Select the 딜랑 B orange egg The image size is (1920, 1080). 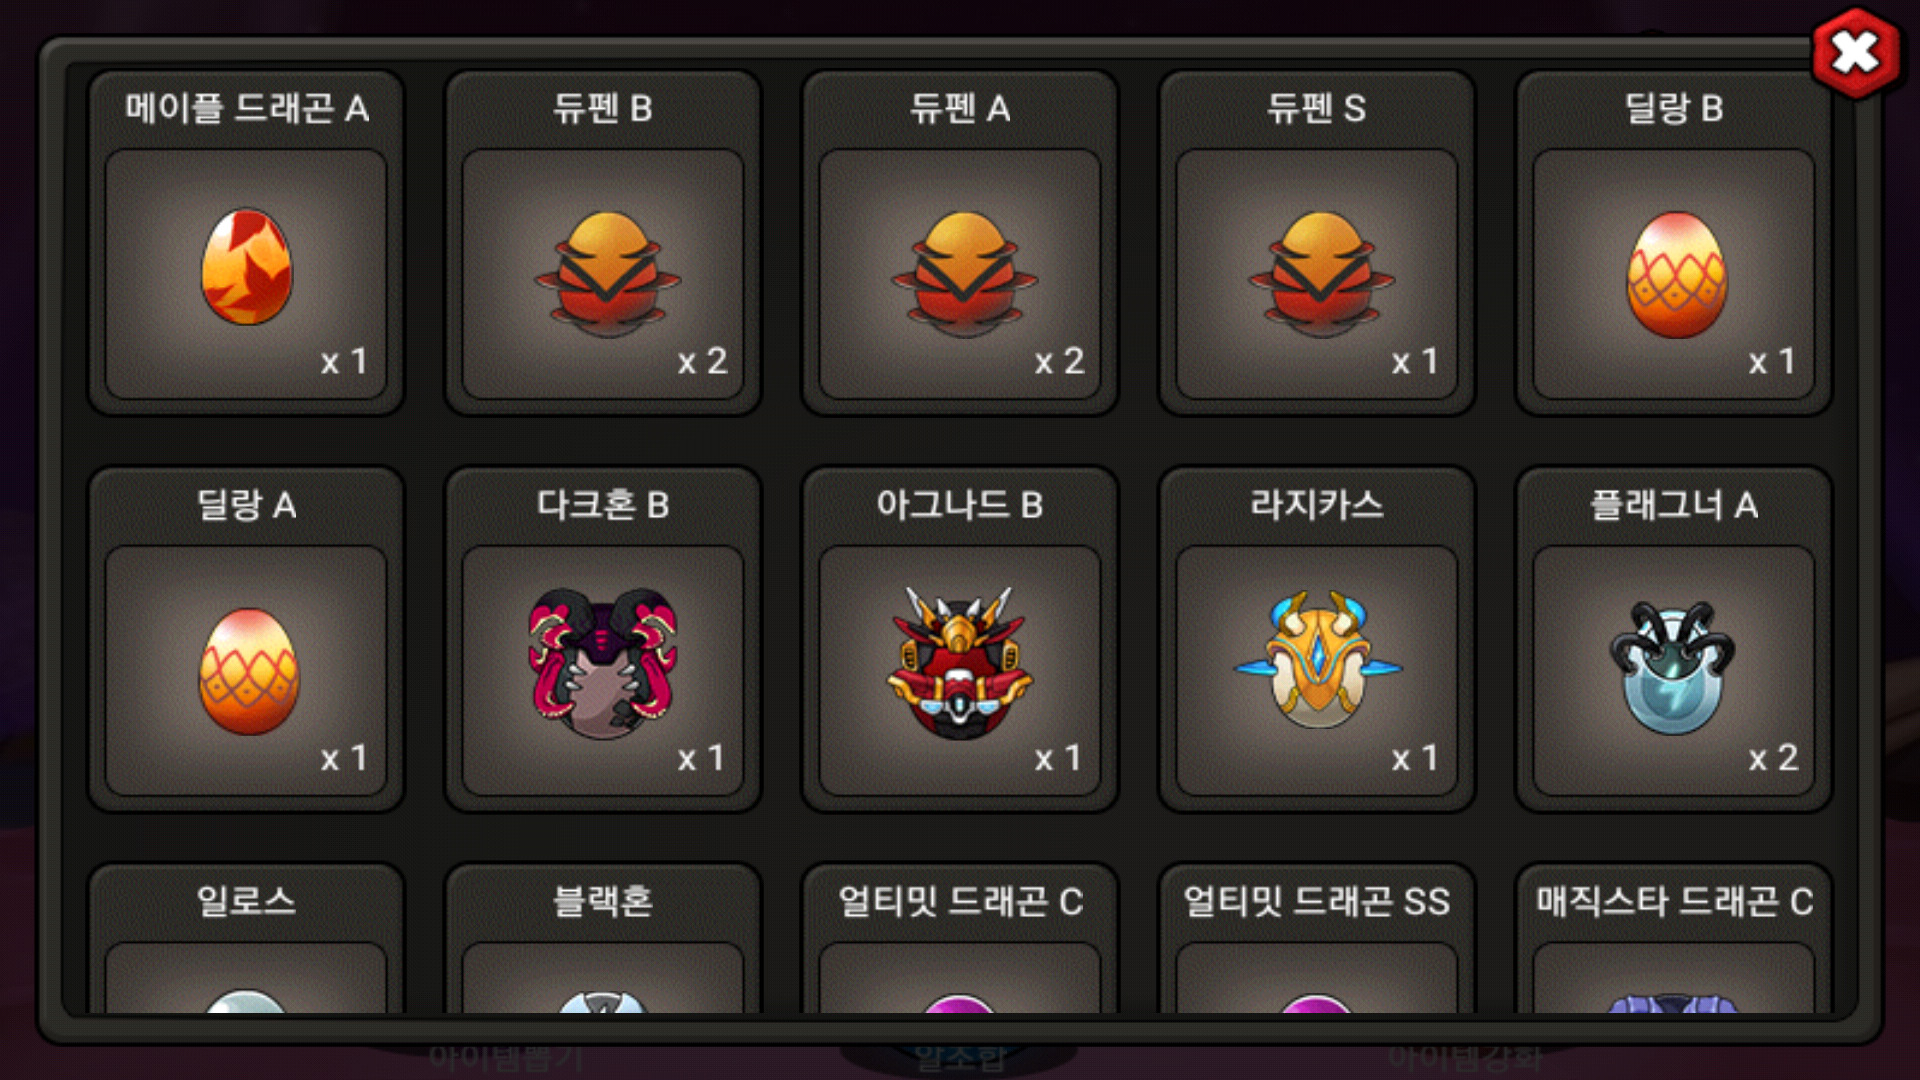[1677, 274]
